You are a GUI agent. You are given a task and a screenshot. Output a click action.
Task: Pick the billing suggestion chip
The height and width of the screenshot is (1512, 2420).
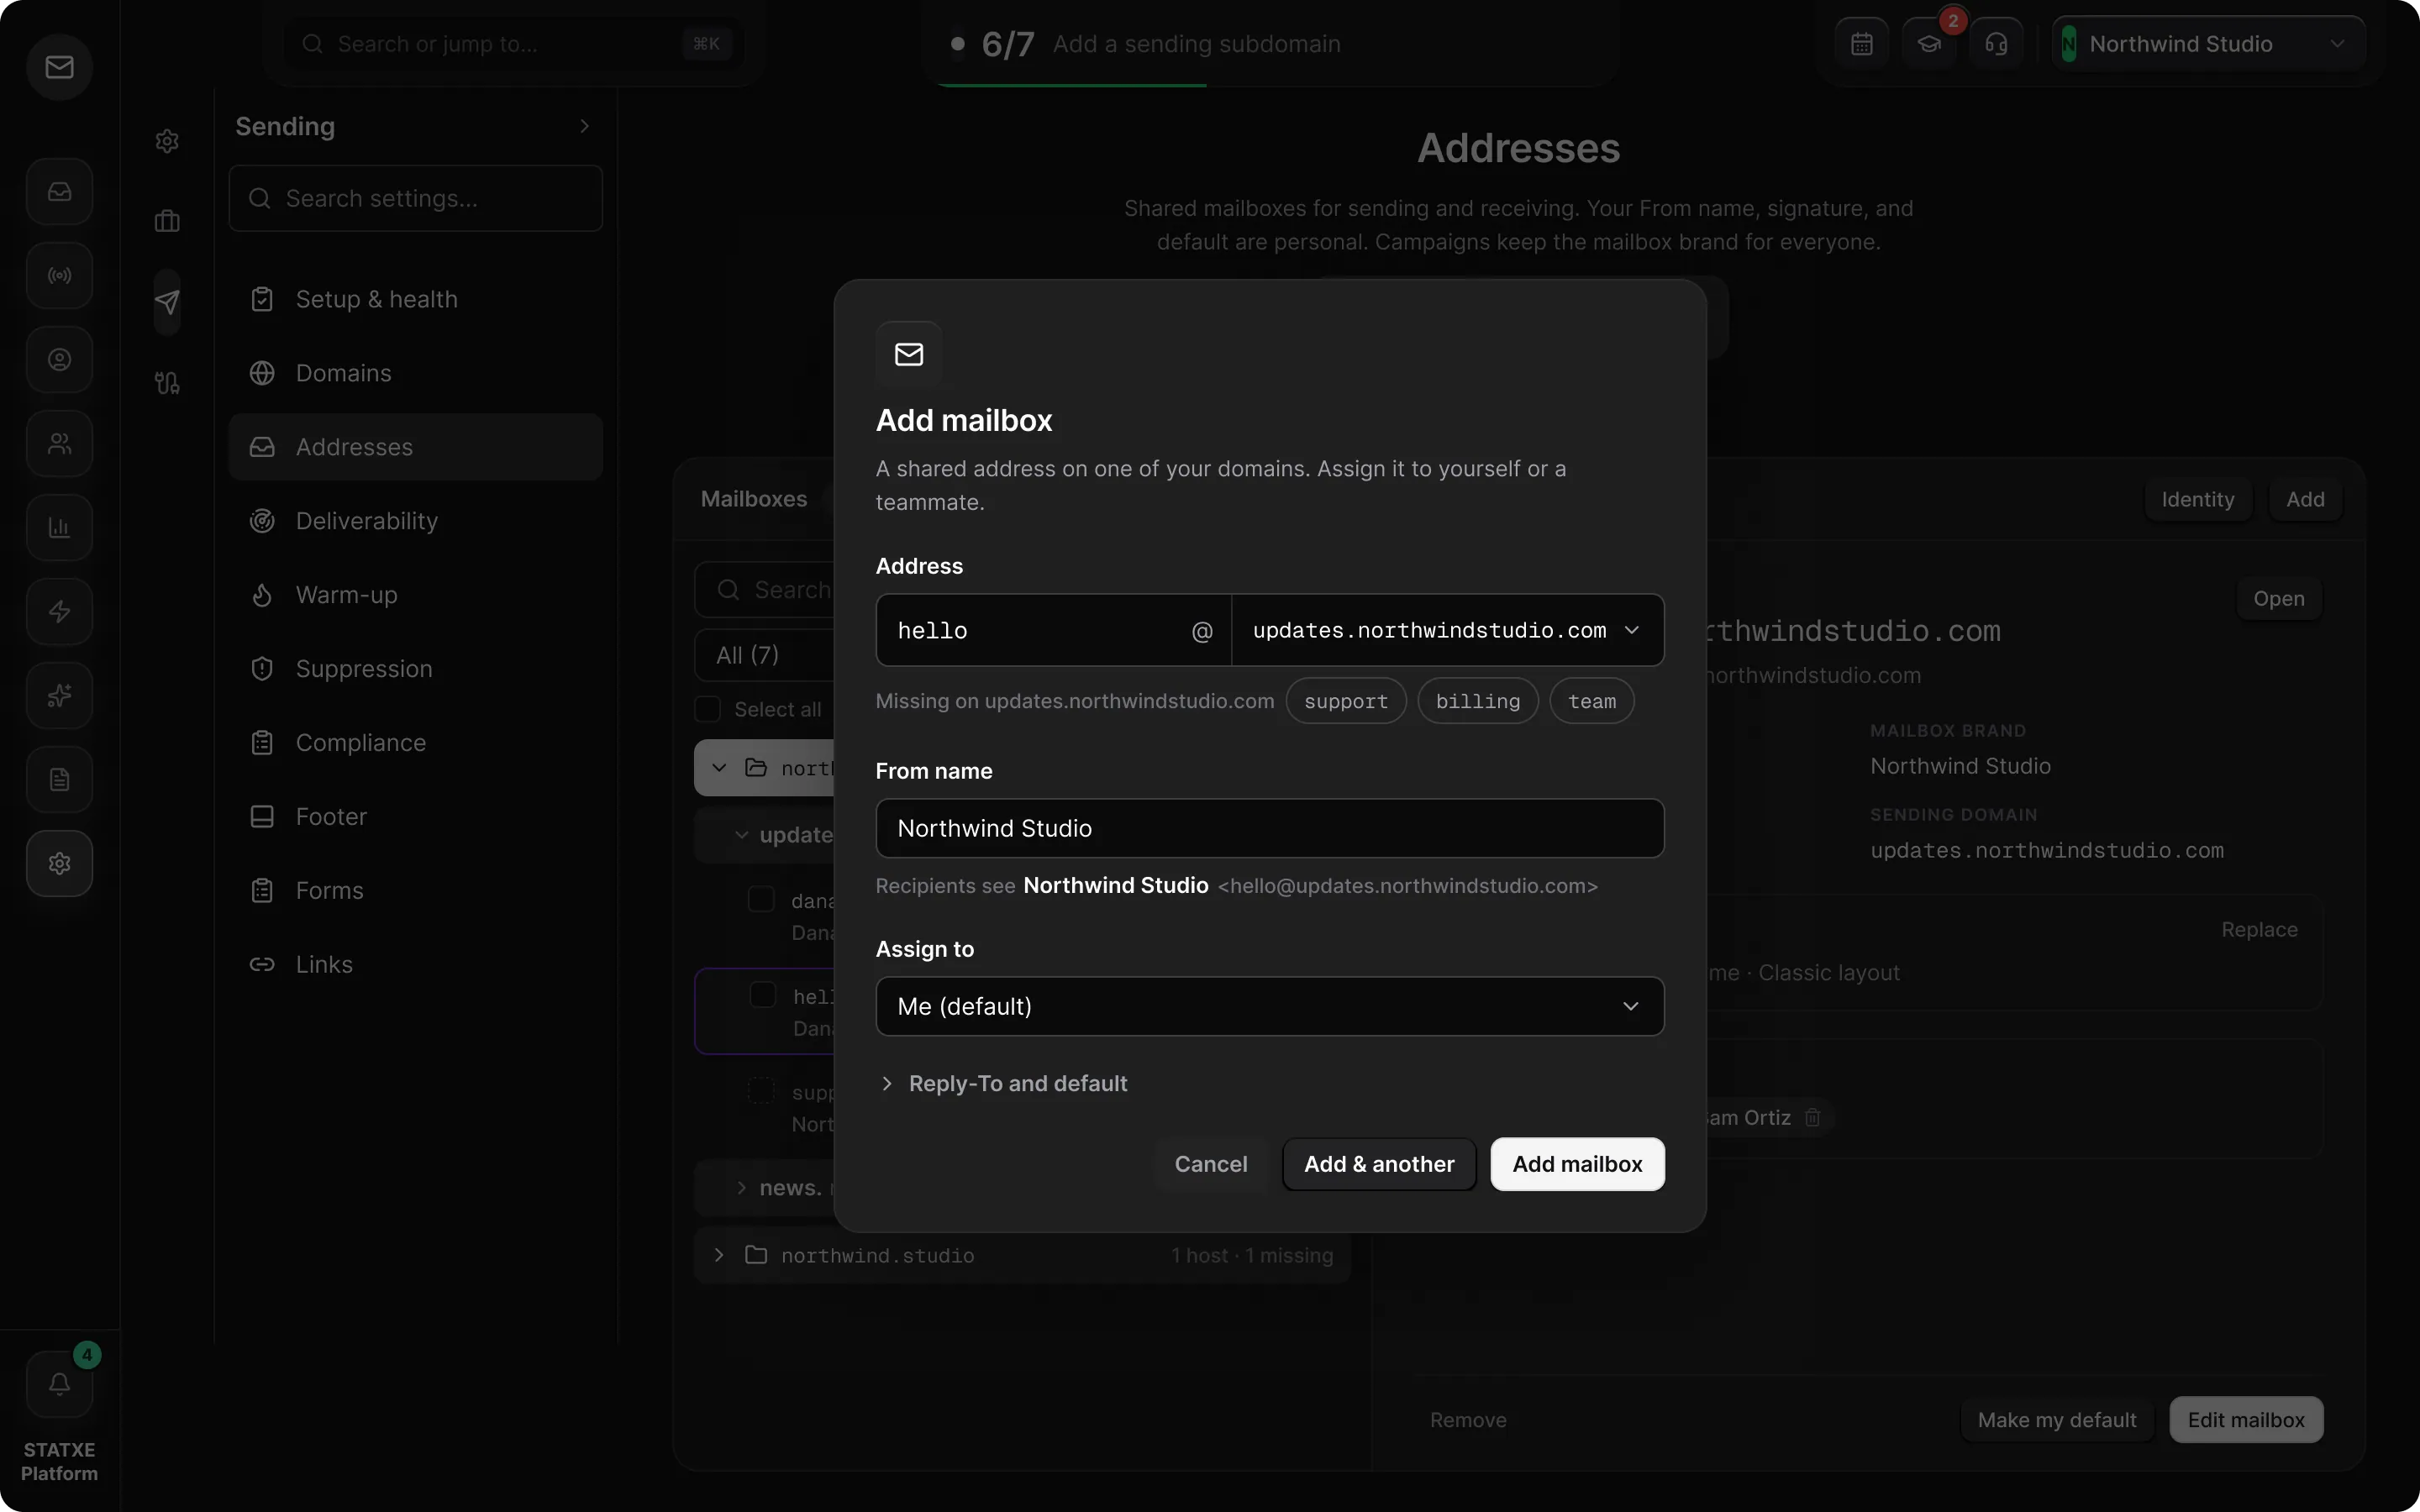tap(1478, 701)
